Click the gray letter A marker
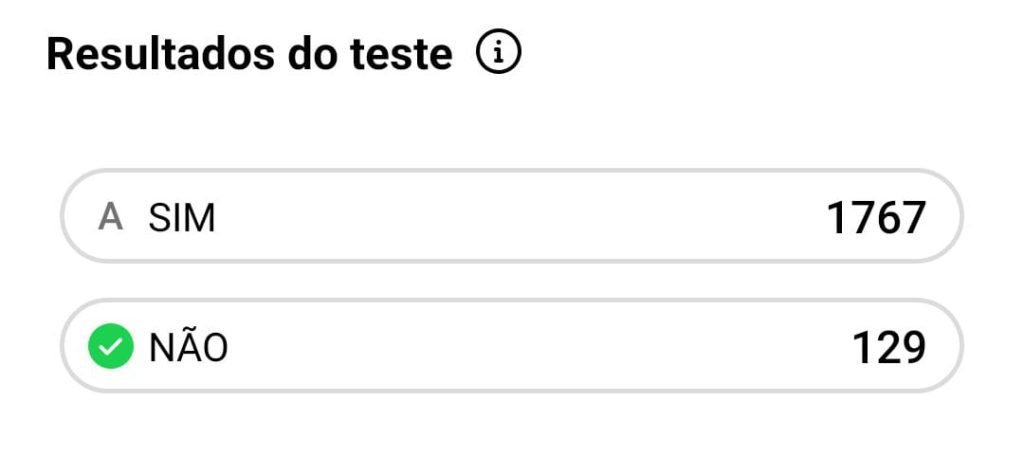 point(110,217)
